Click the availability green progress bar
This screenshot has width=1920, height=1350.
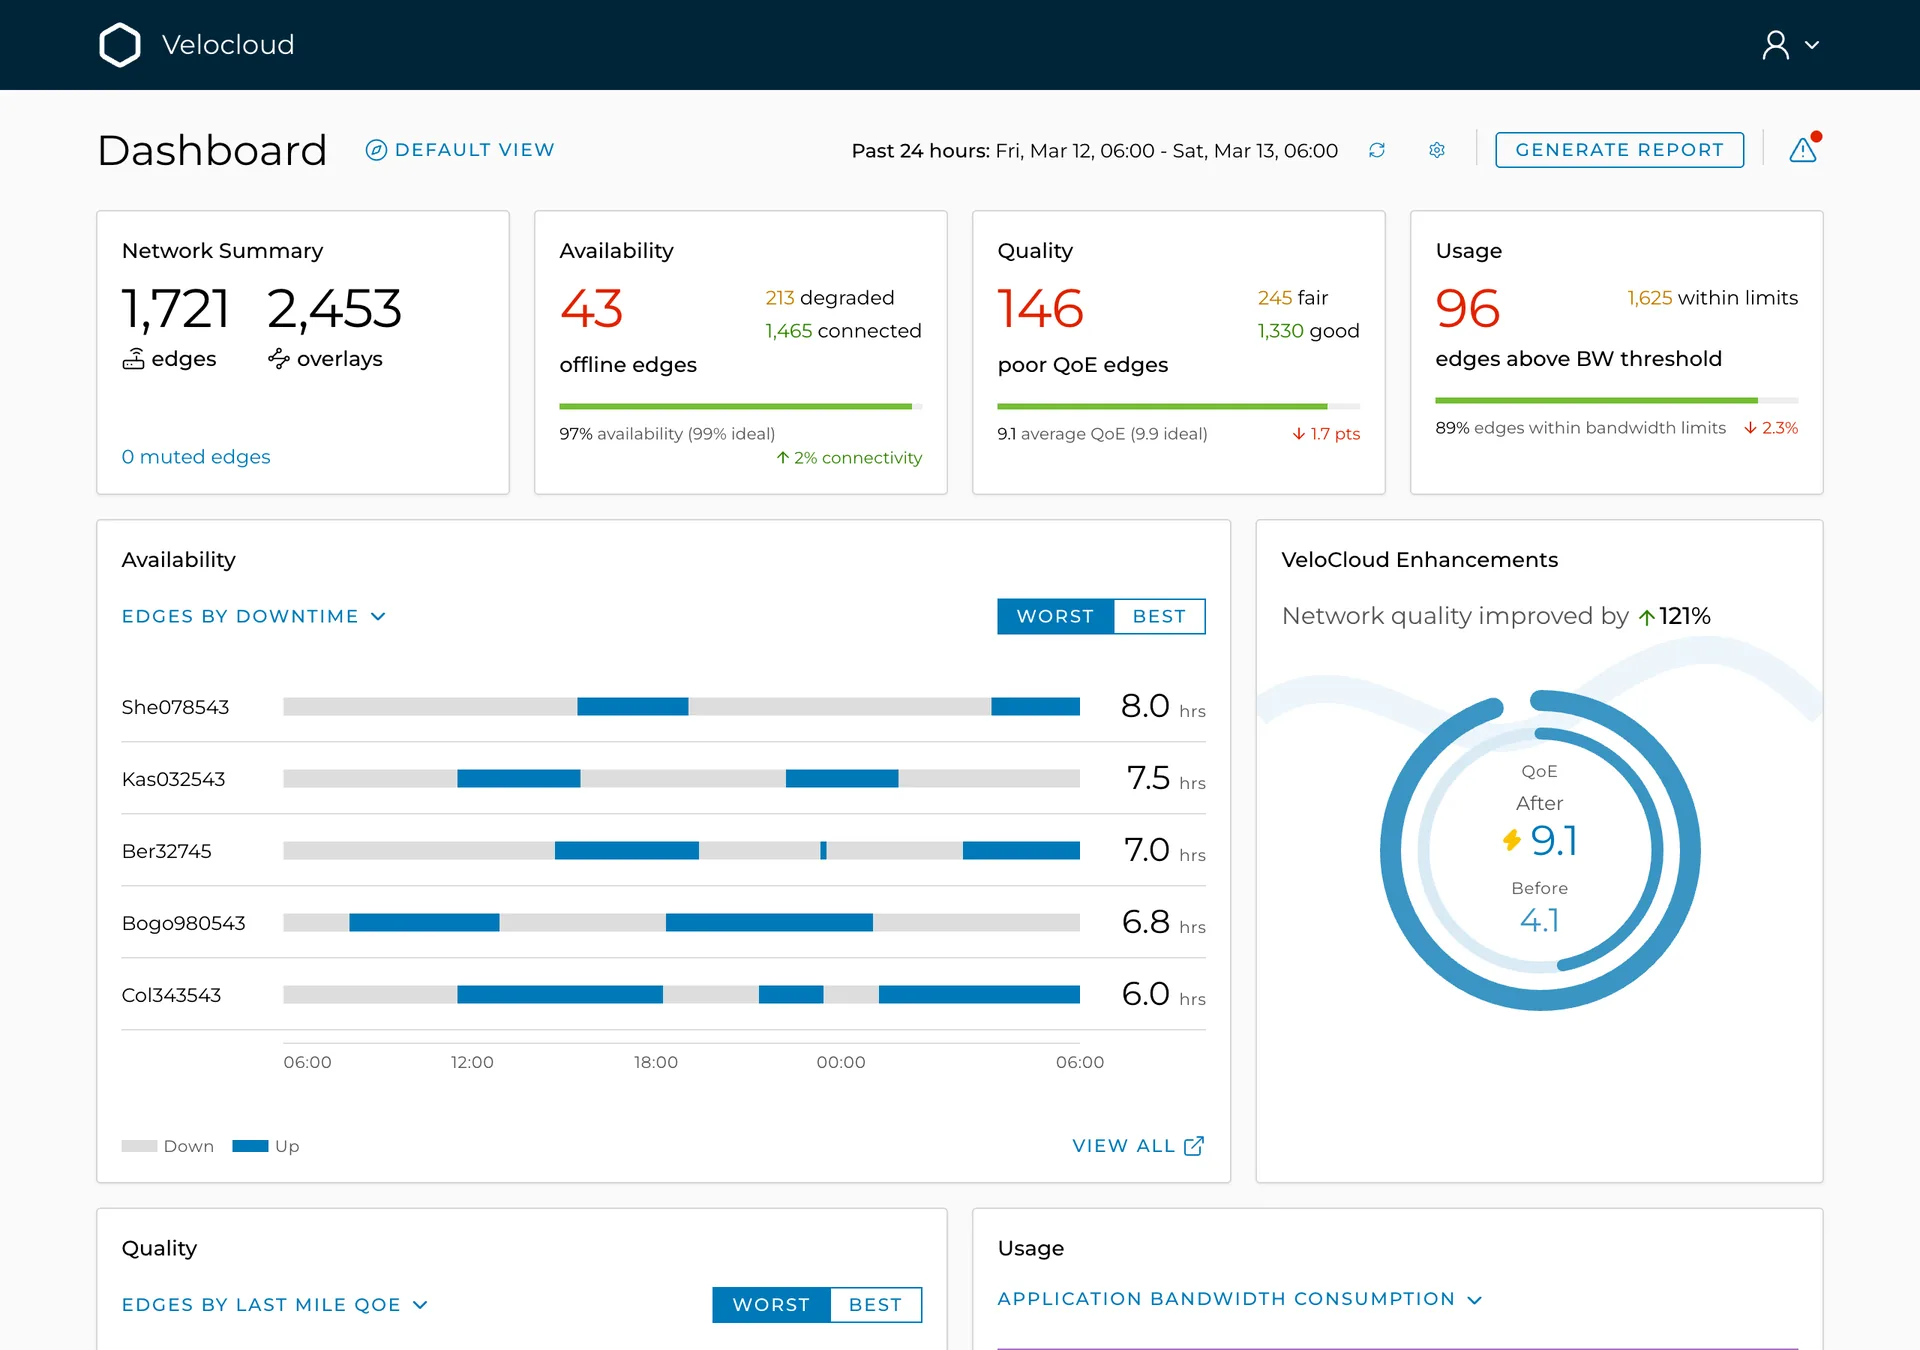coord(741,406)
